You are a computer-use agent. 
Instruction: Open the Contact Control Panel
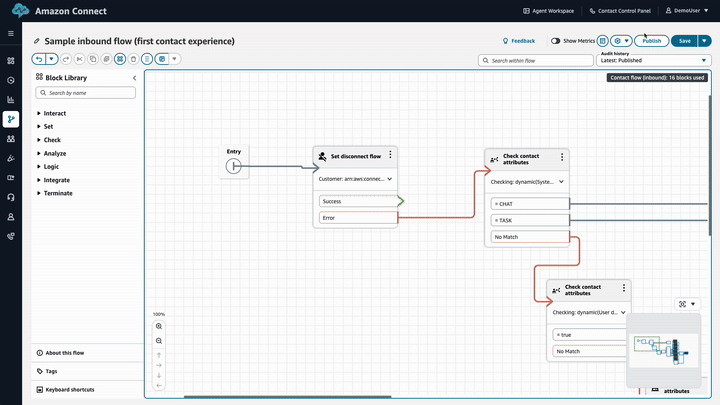point(624,11)
